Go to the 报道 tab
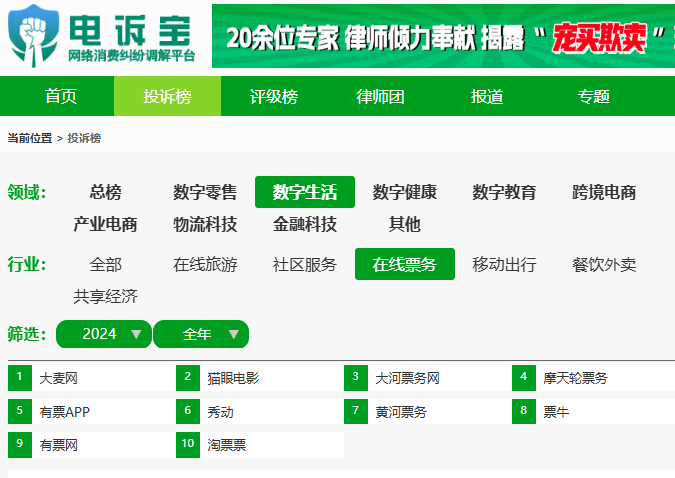675x478 pixels. [487, 96]
